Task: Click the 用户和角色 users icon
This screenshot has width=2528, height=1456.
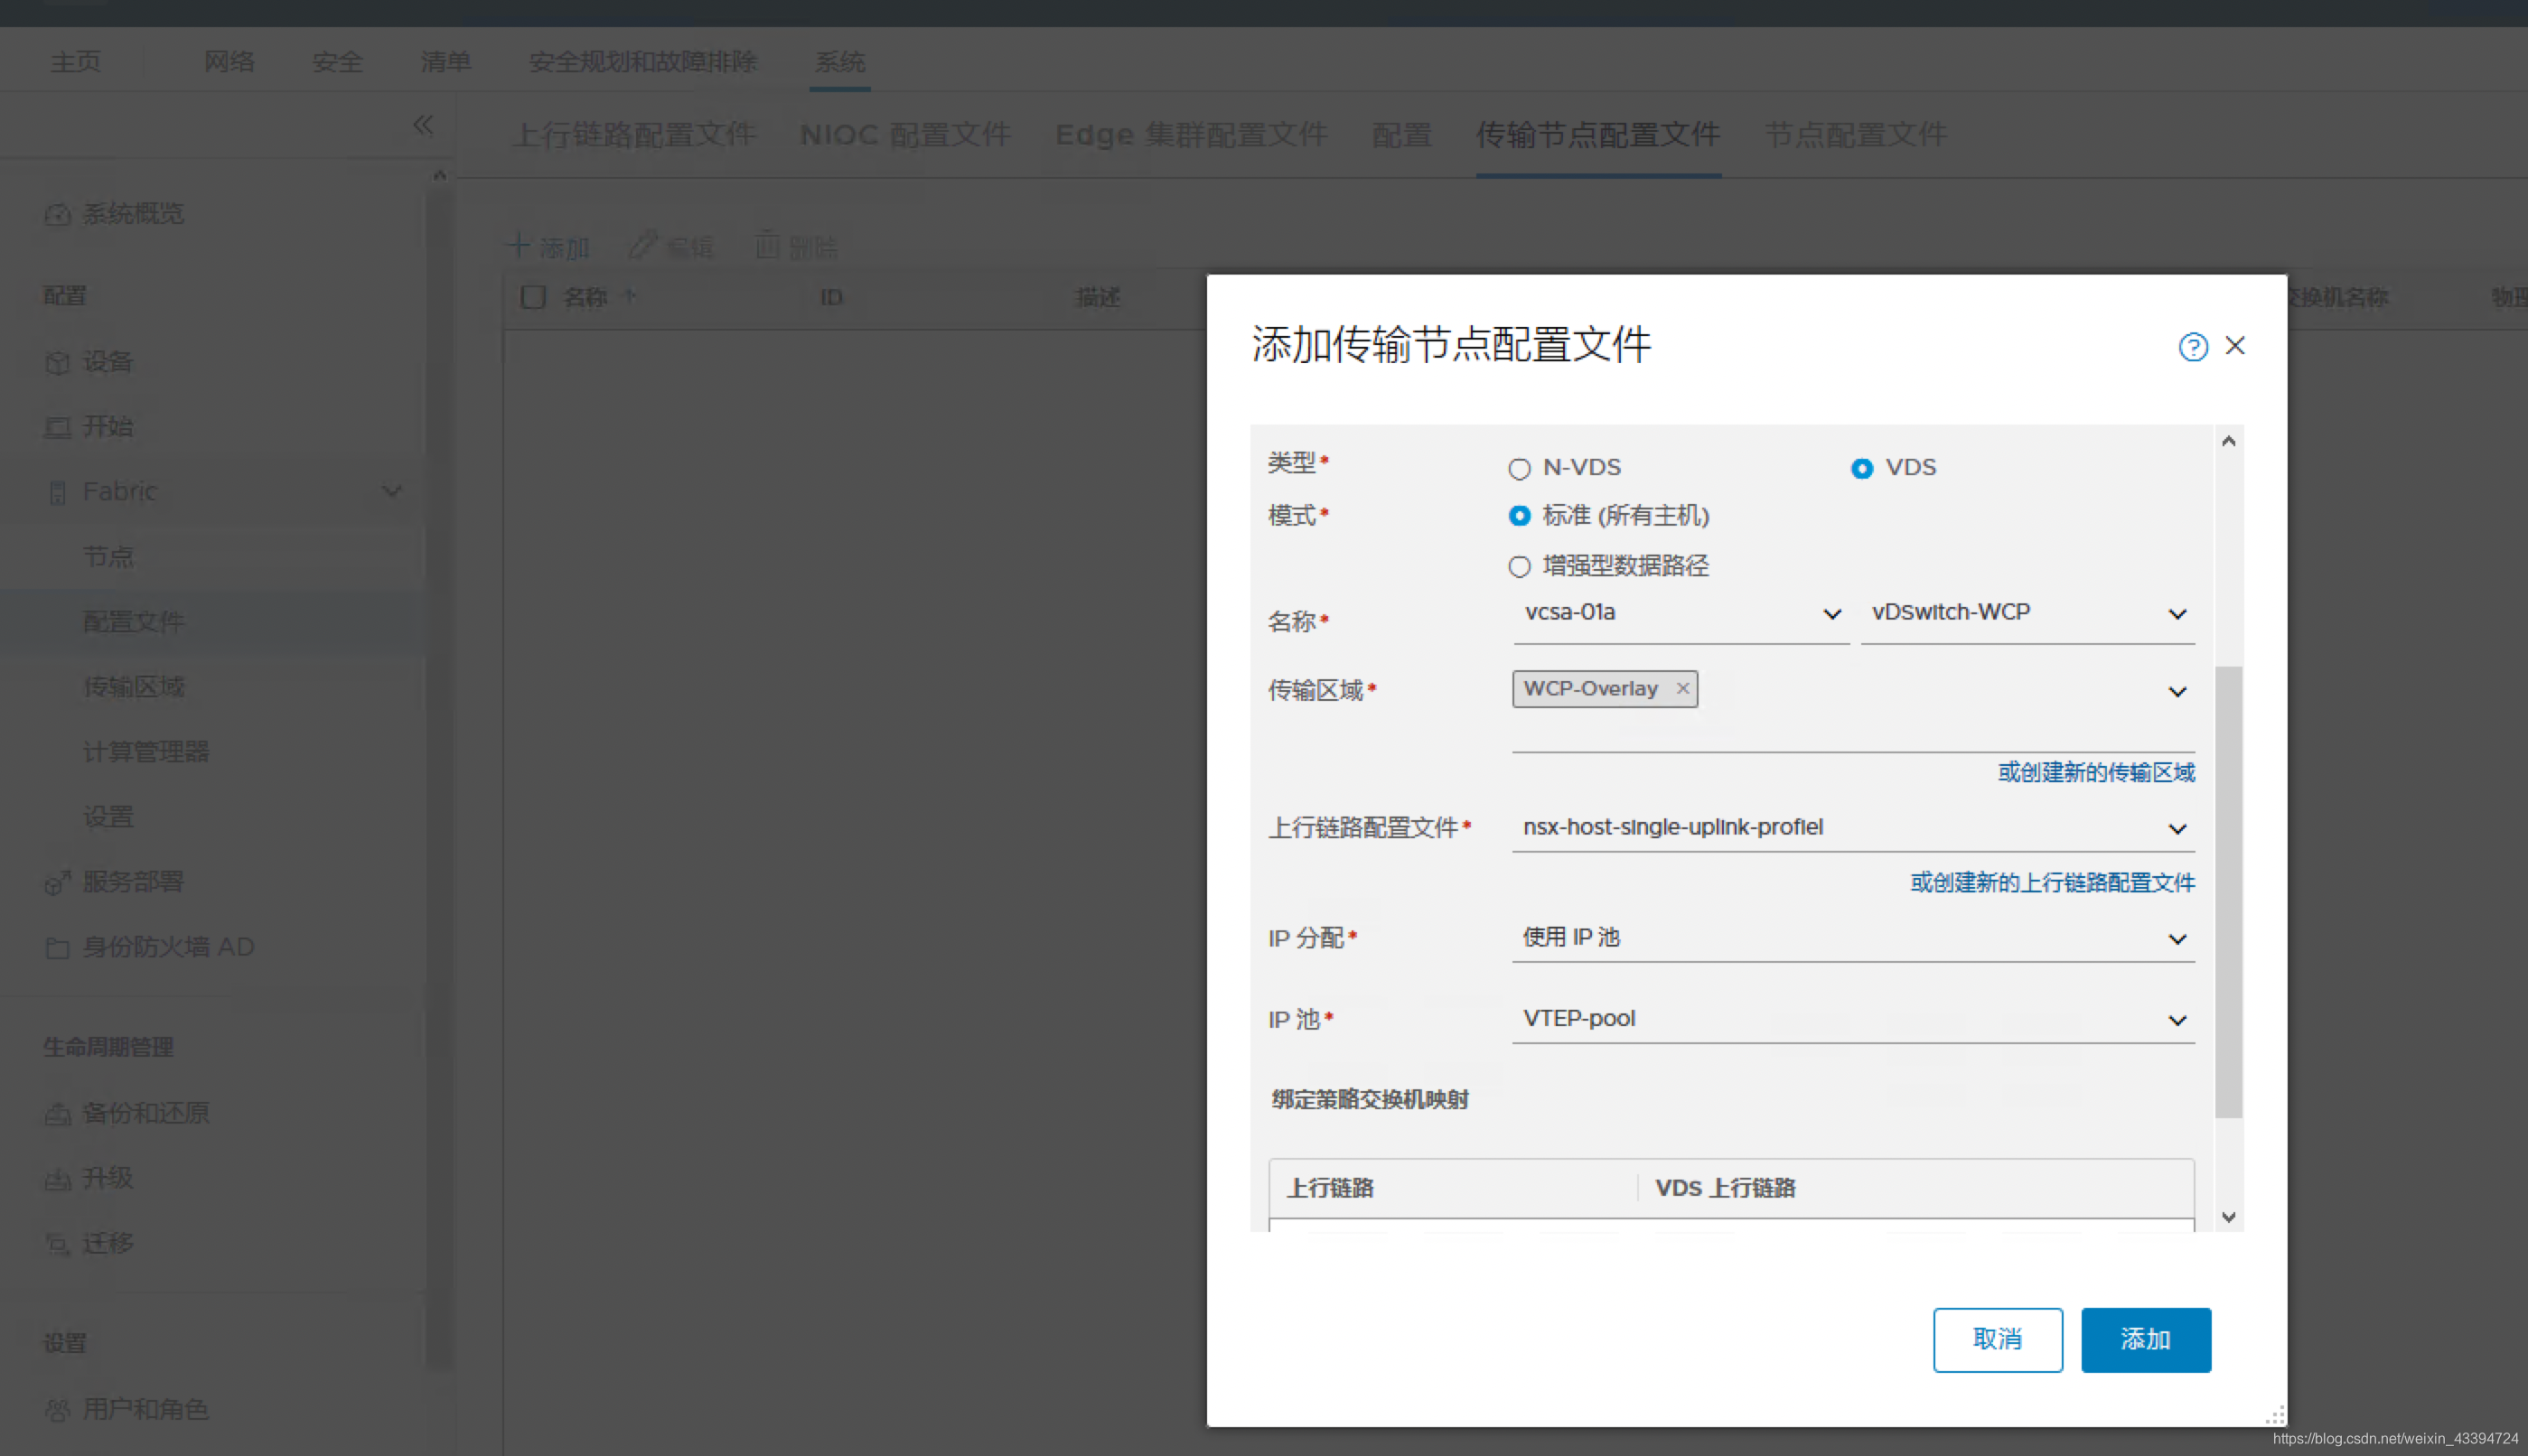Action: [x=57, y=1410]
